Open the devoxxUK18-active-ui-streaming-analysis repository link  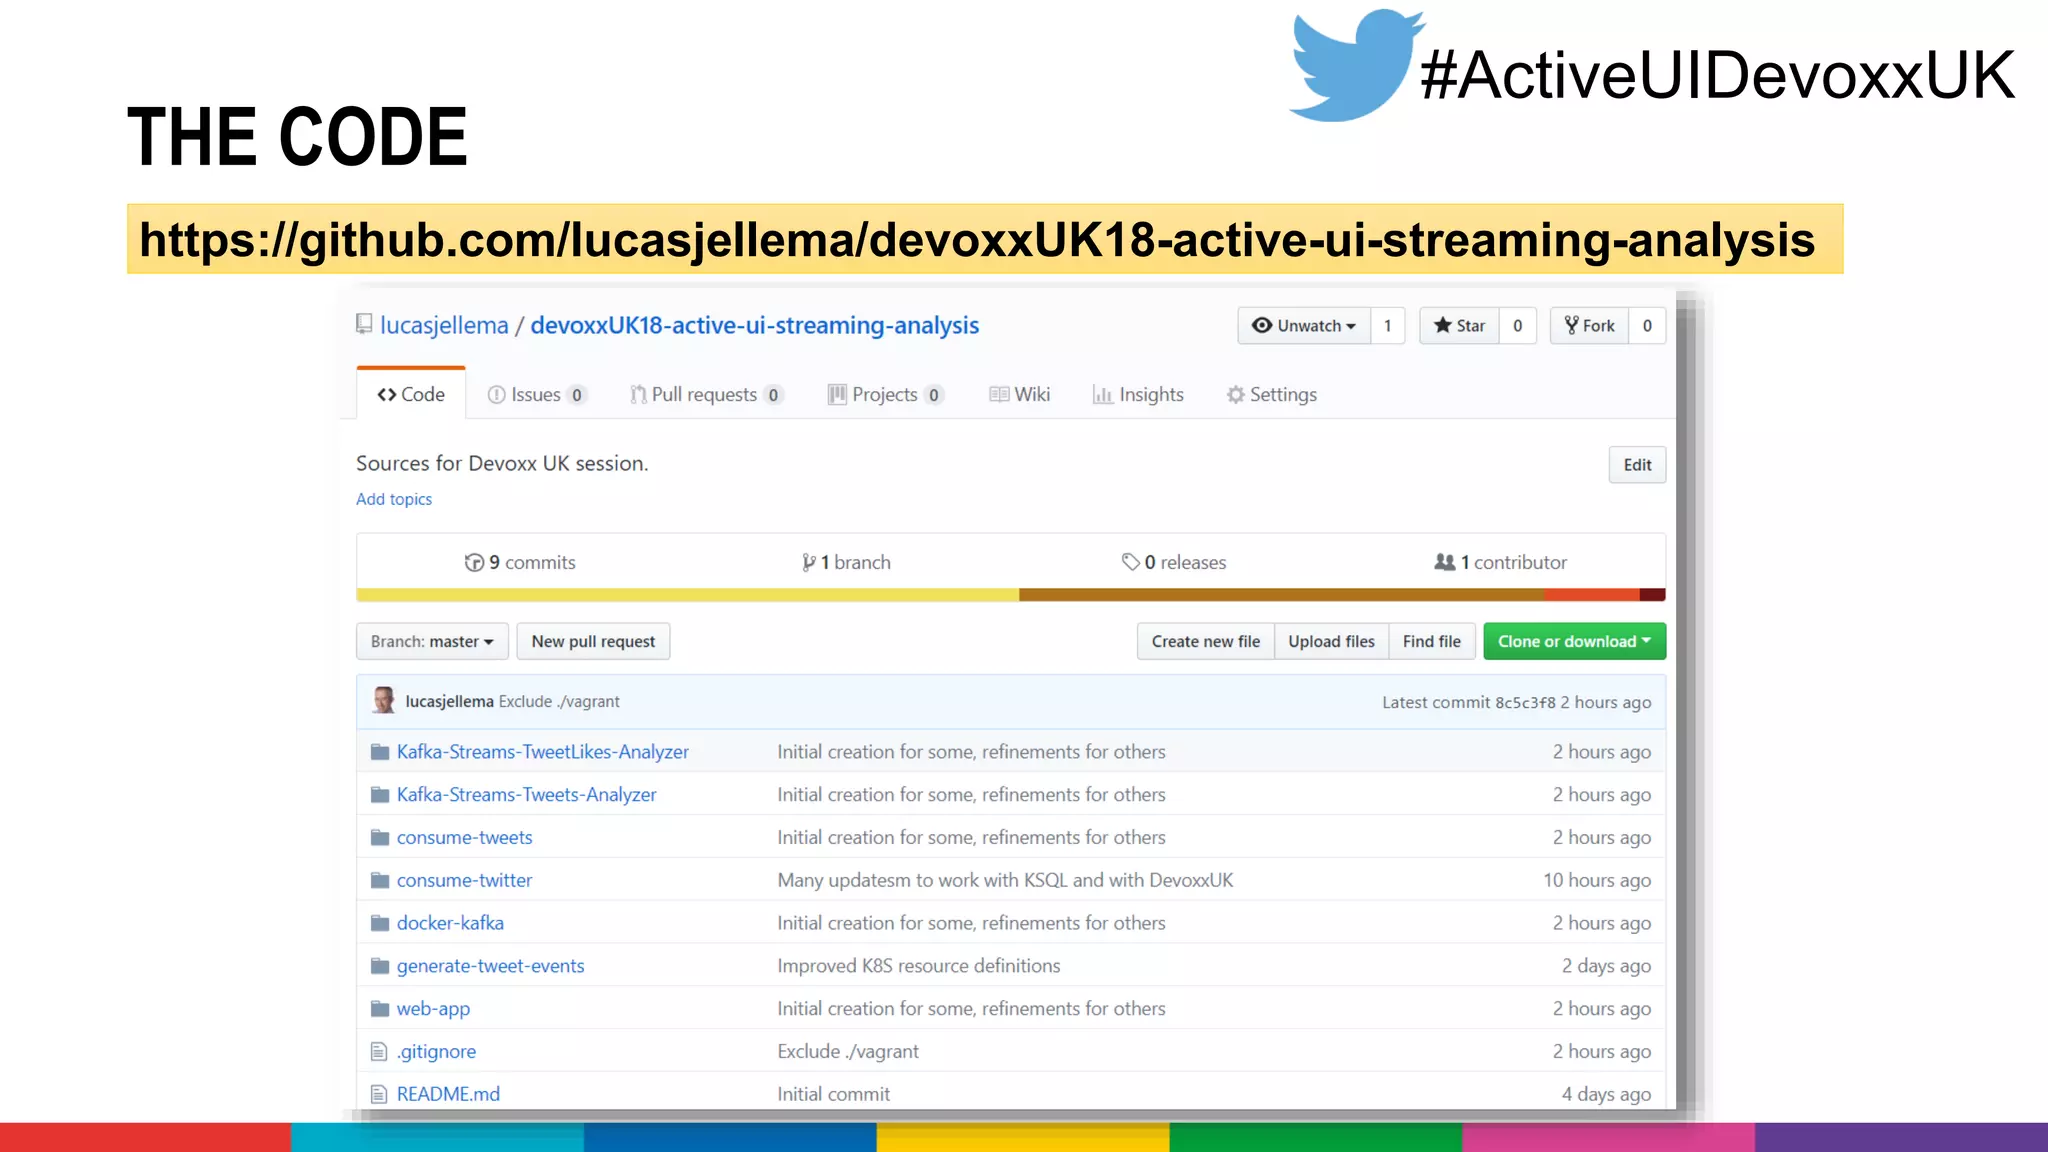[x=755, y=326]
